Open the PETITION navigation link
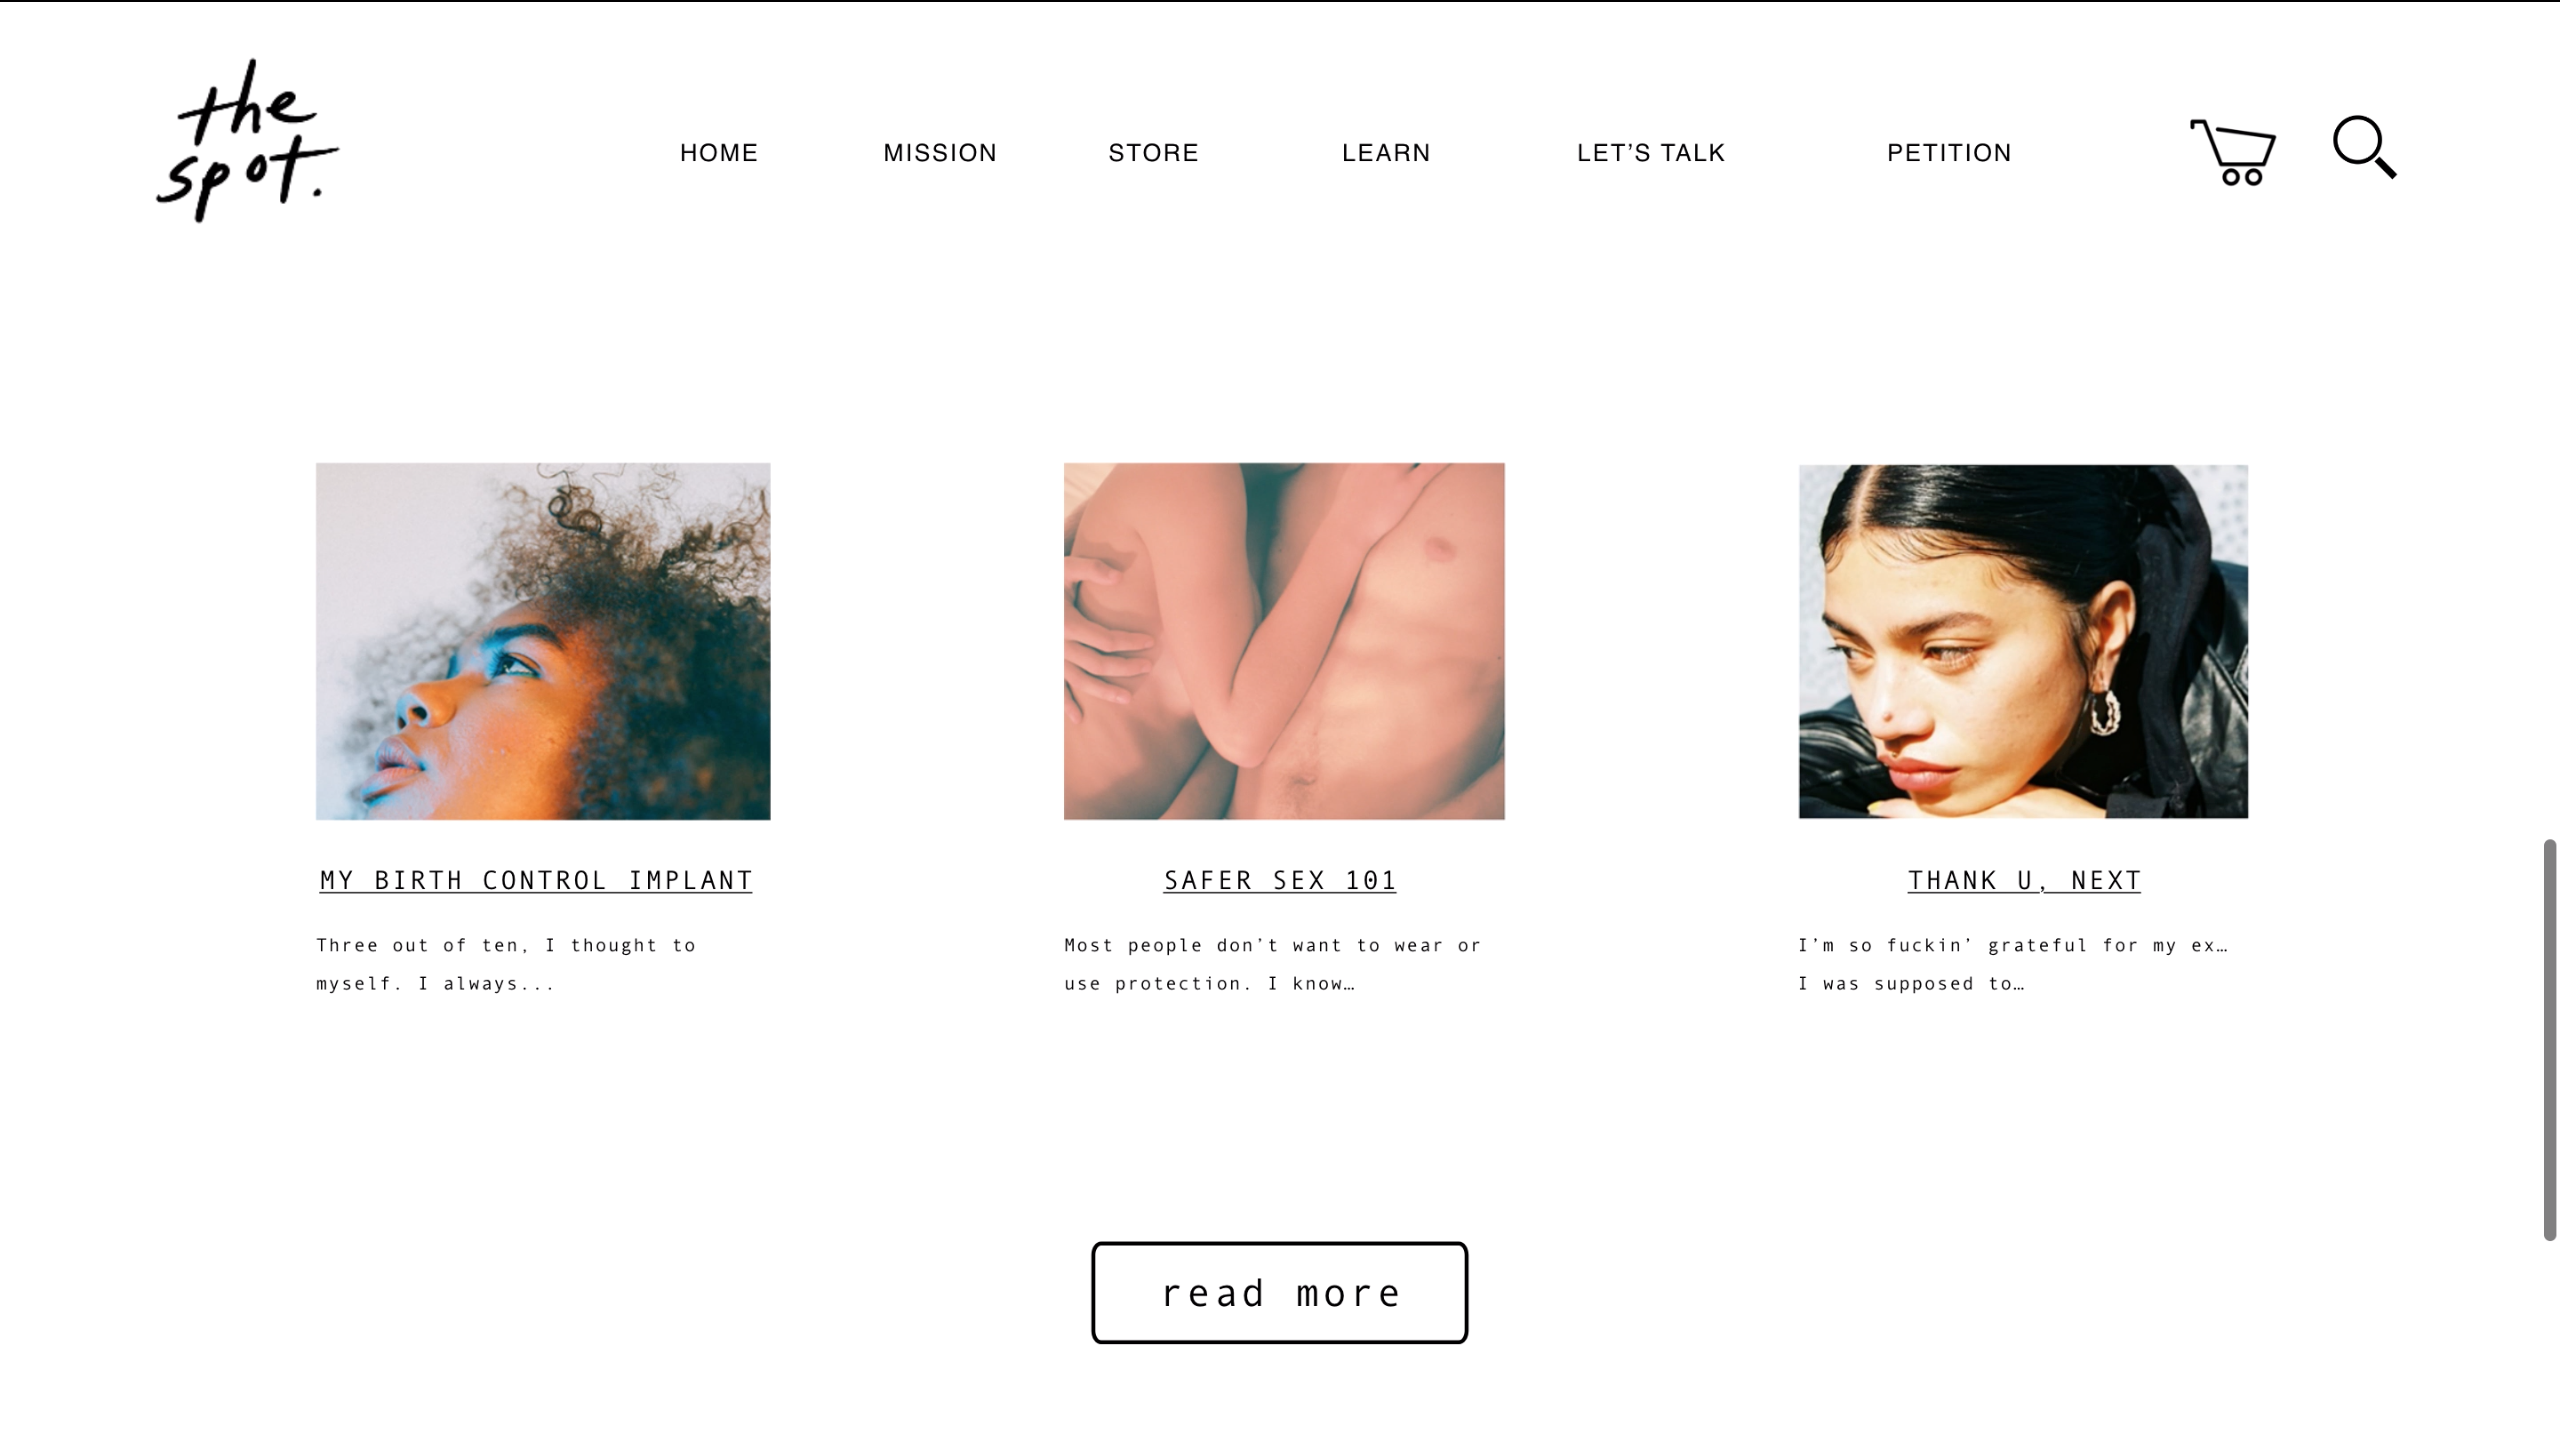The height and width of the screenshot is (1442, 2560). 1949,153
